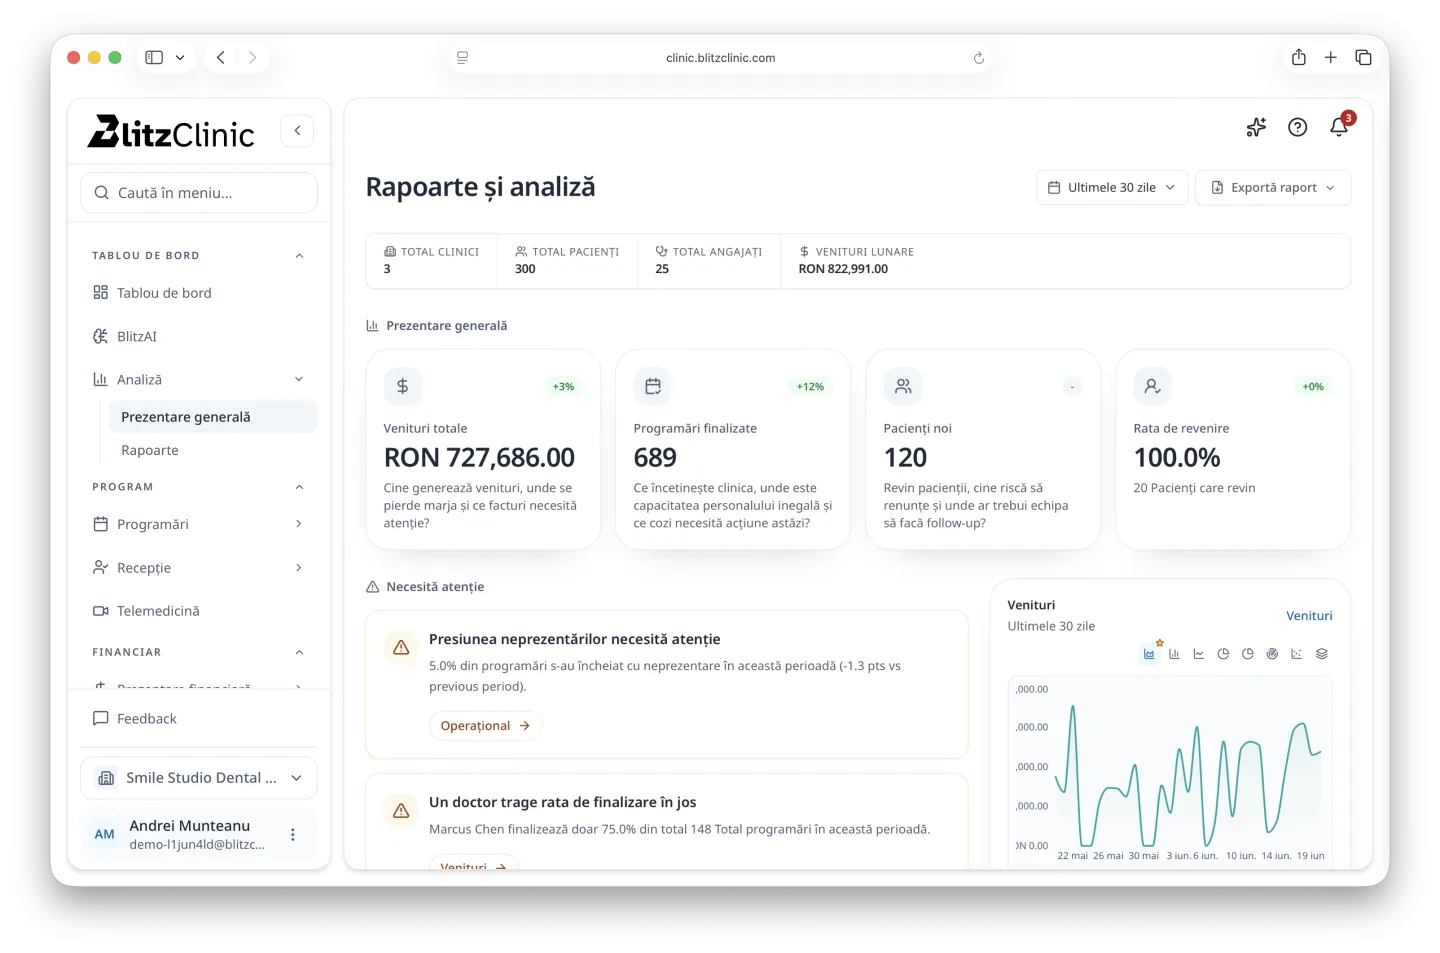The height and width of the screenshot is (953, 1440).
Task: Click the AM avatar in the sidebar
Action: (105, 834)
